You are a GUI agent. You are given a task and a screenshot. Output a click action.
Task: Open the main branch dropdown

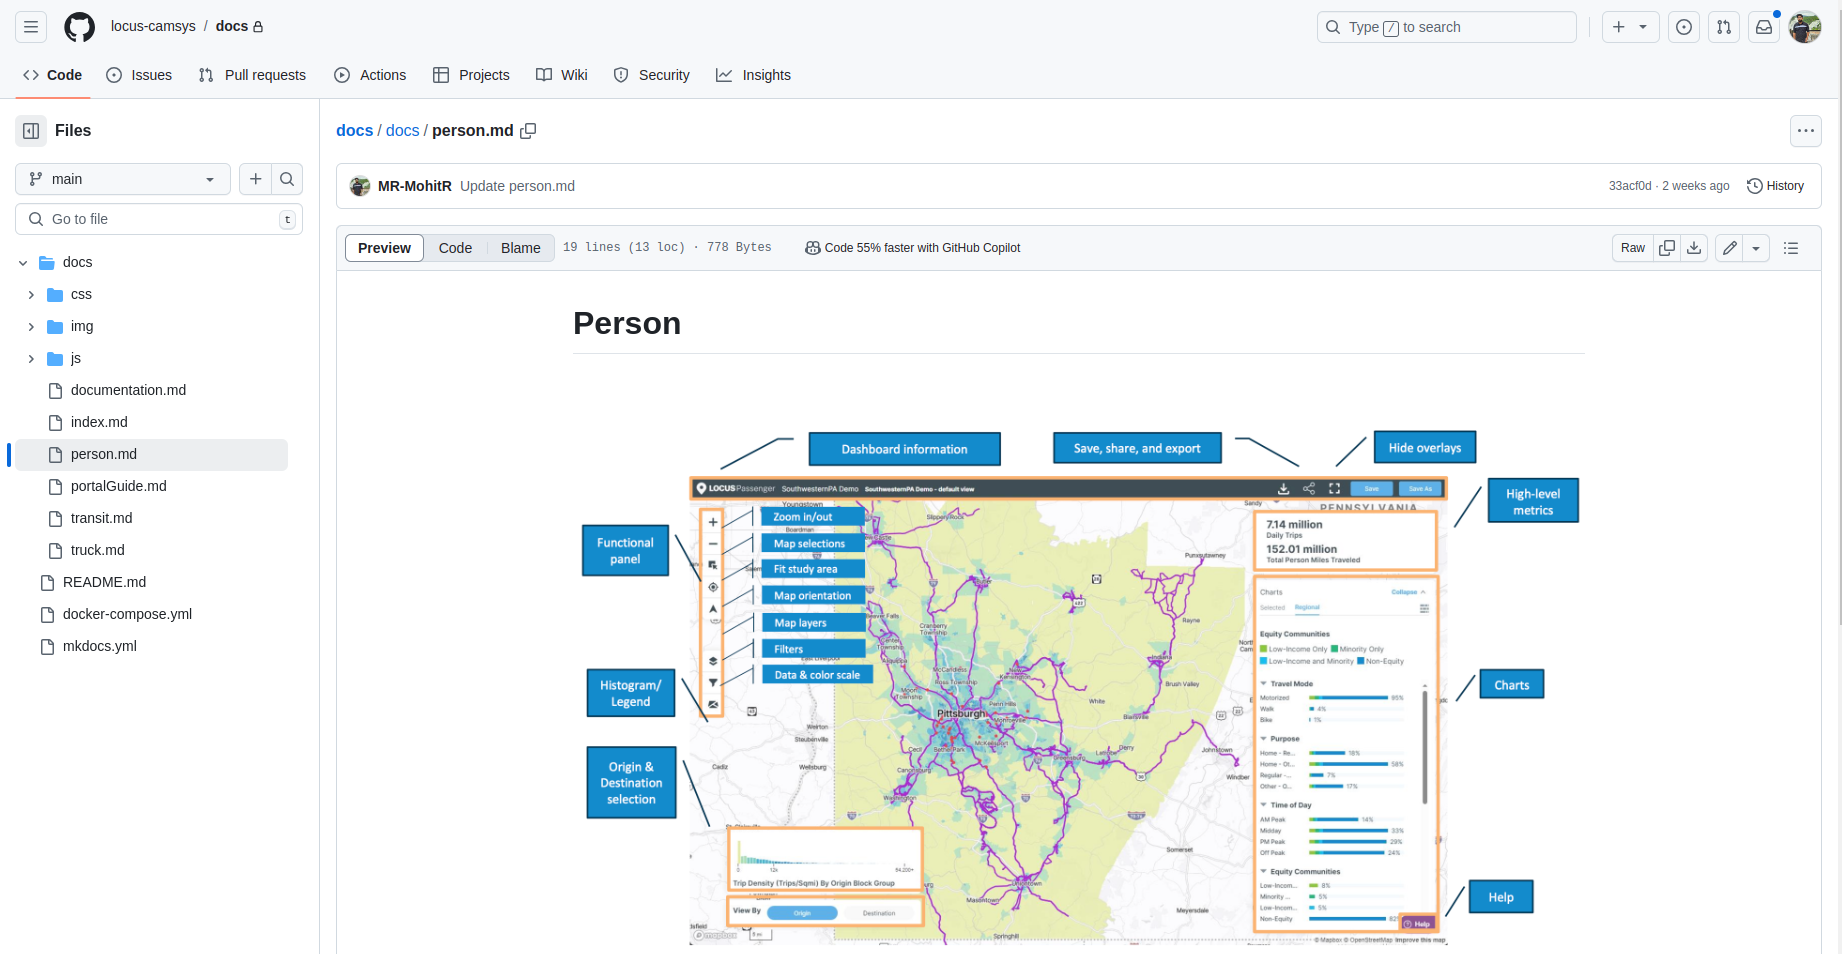pos(123,179)
